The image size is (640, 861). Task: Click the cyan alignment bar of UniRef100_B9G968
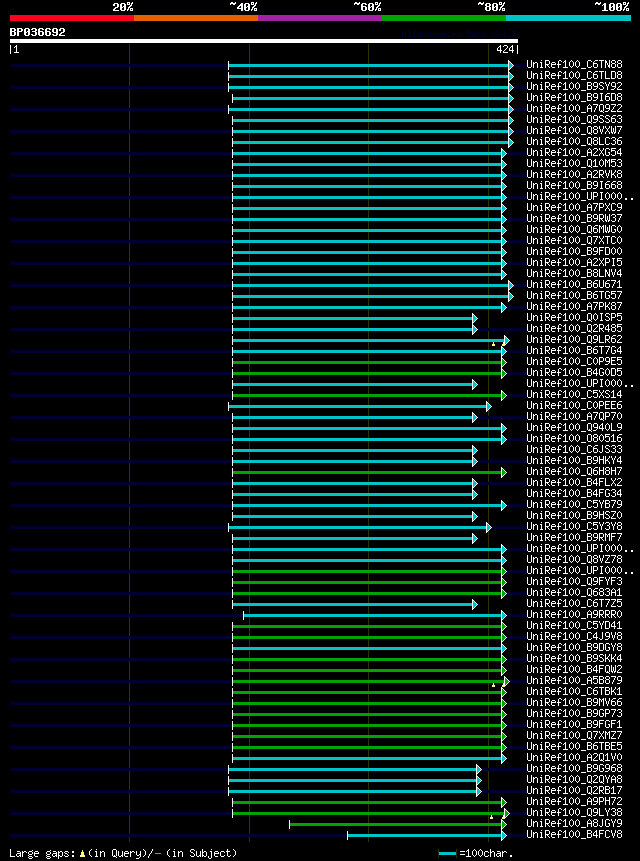pos(355,769)
